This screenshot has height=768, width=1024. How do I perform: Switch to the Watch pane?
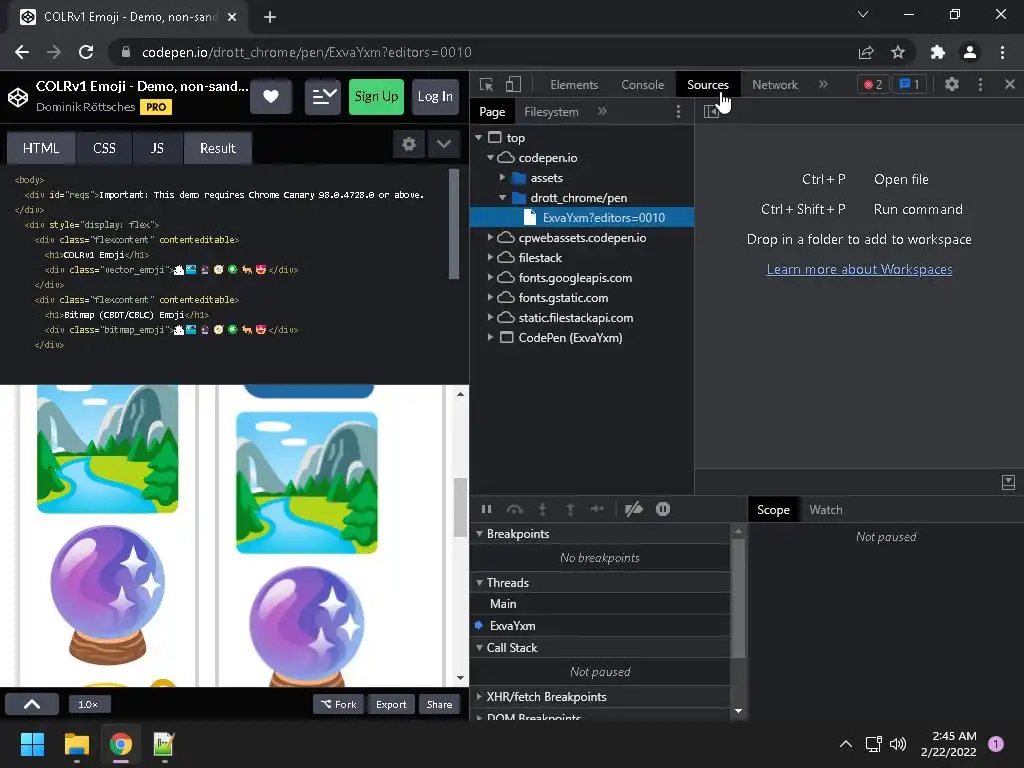coord(825,510)
